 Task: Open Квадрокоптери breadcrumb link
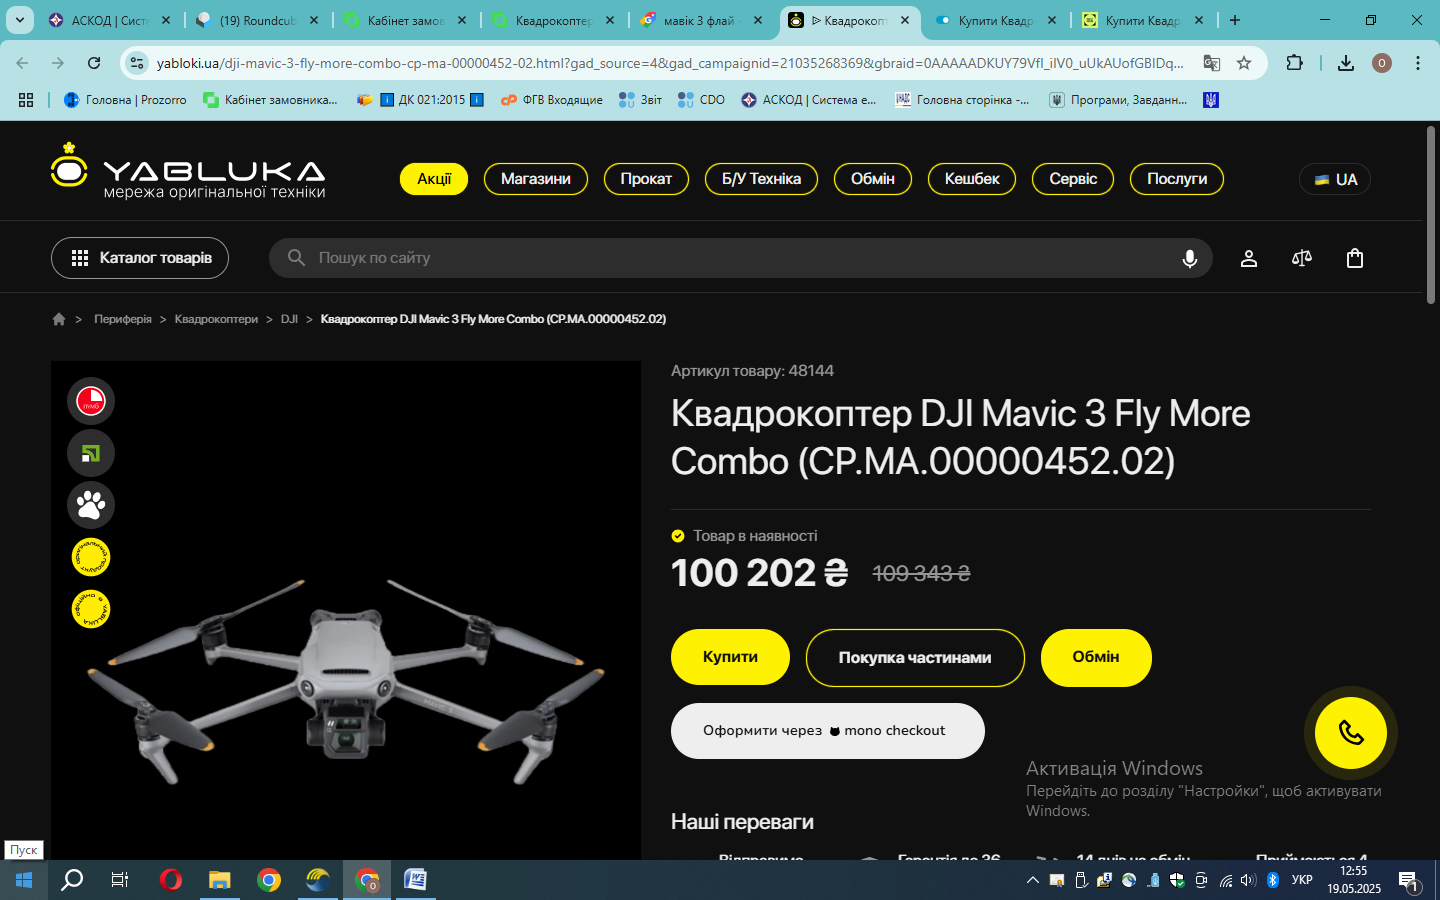click(216, 319)
